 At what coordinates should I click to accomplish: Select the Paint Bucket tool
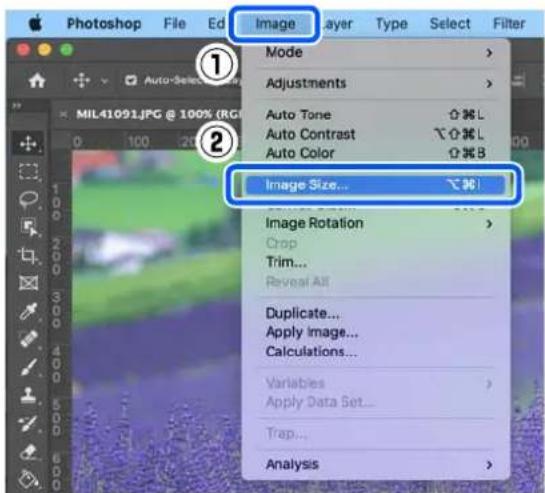(x=28, y=479)
